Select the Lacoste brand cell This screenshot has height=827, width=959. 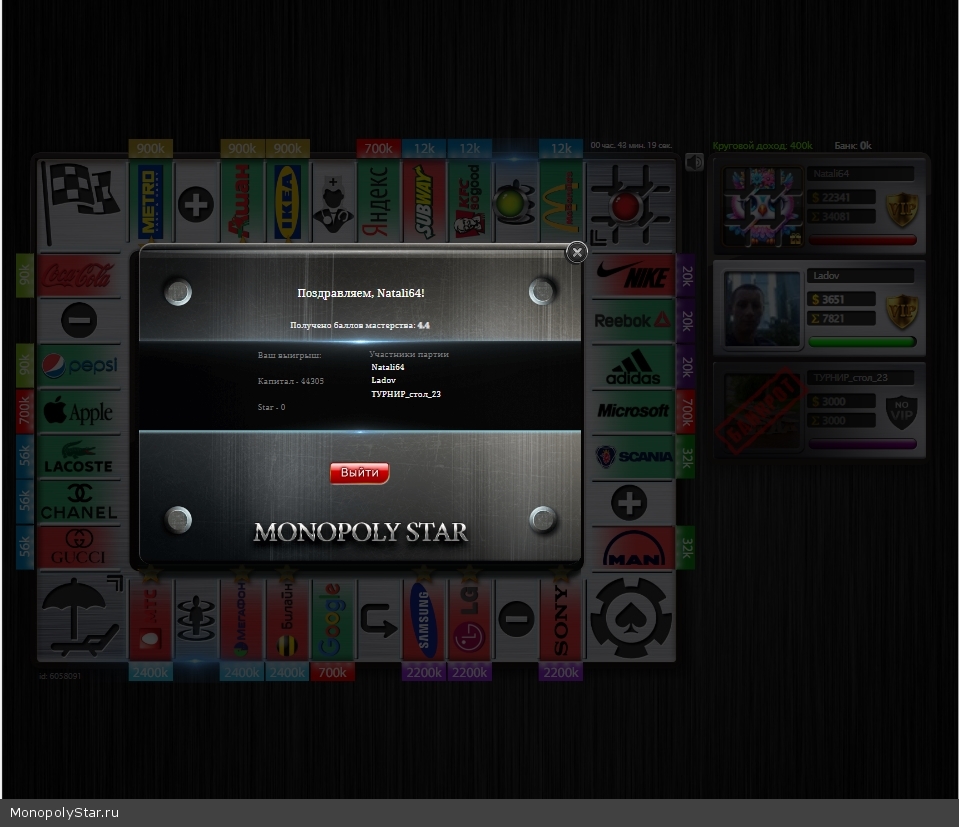pos(79,457)
